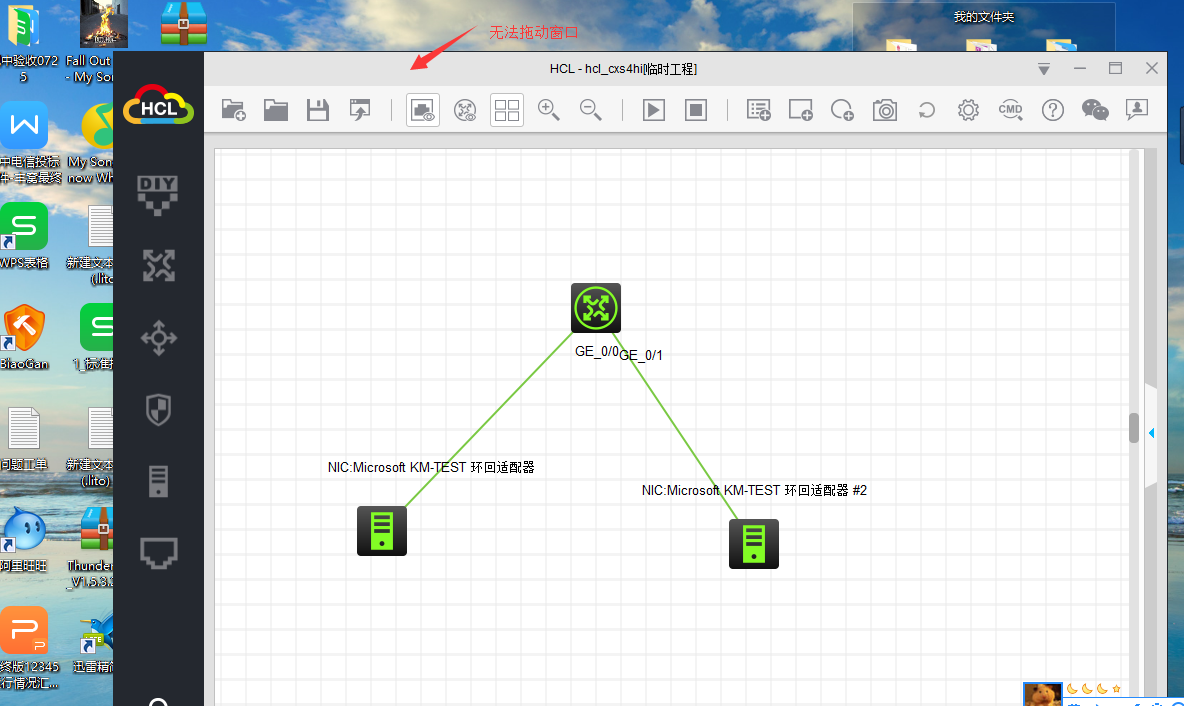
Task: Toggle the grid display button
Action: coord(507,110)
